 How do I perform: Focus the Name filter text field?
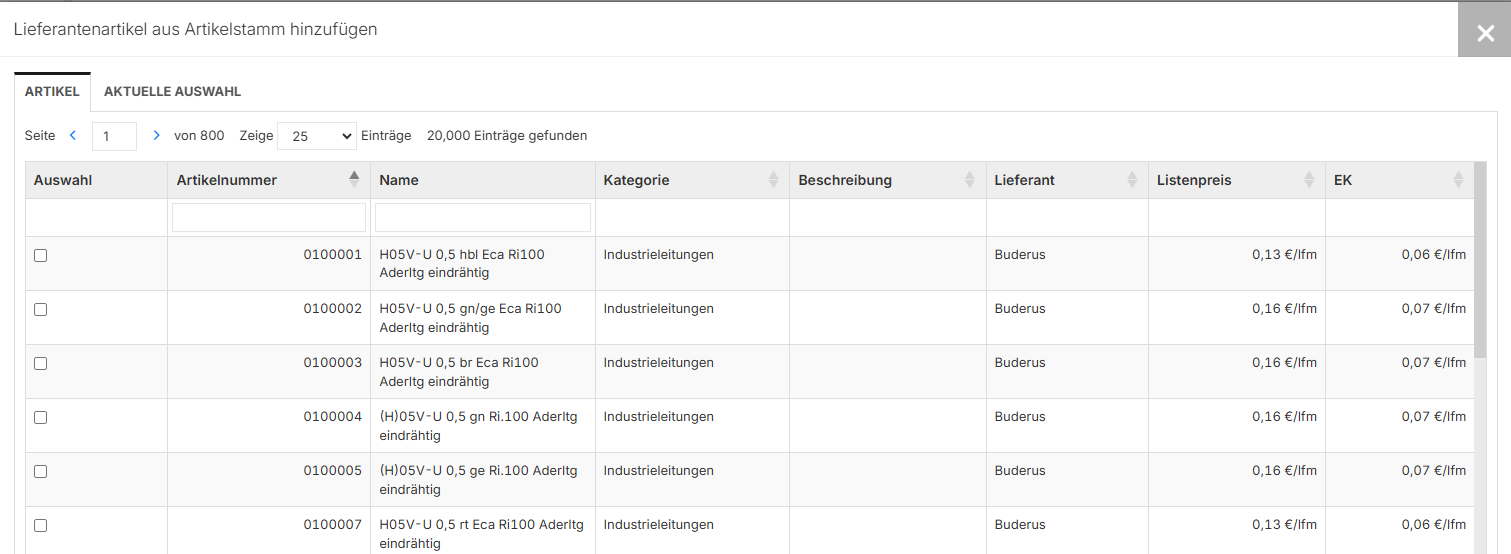point(483,218)
